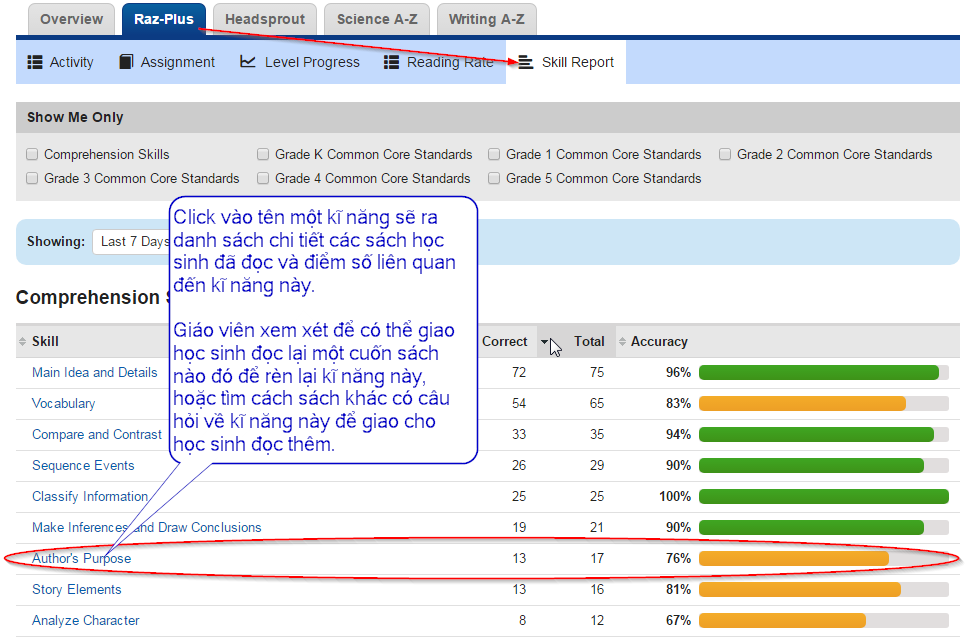Open the Main Idea and Details skill
Image resolution: width=966 pixels, height=637 pixels.
[95, 373]
